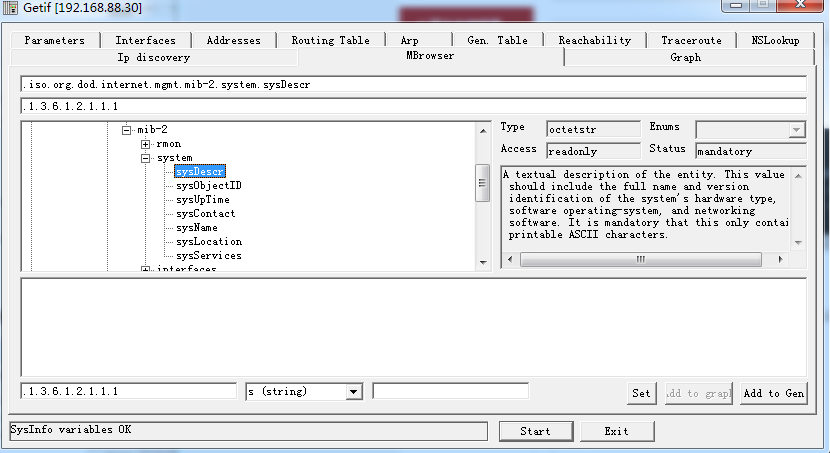Select sysUpTime in the tree
830x453 pixels.
pos(203,200)
